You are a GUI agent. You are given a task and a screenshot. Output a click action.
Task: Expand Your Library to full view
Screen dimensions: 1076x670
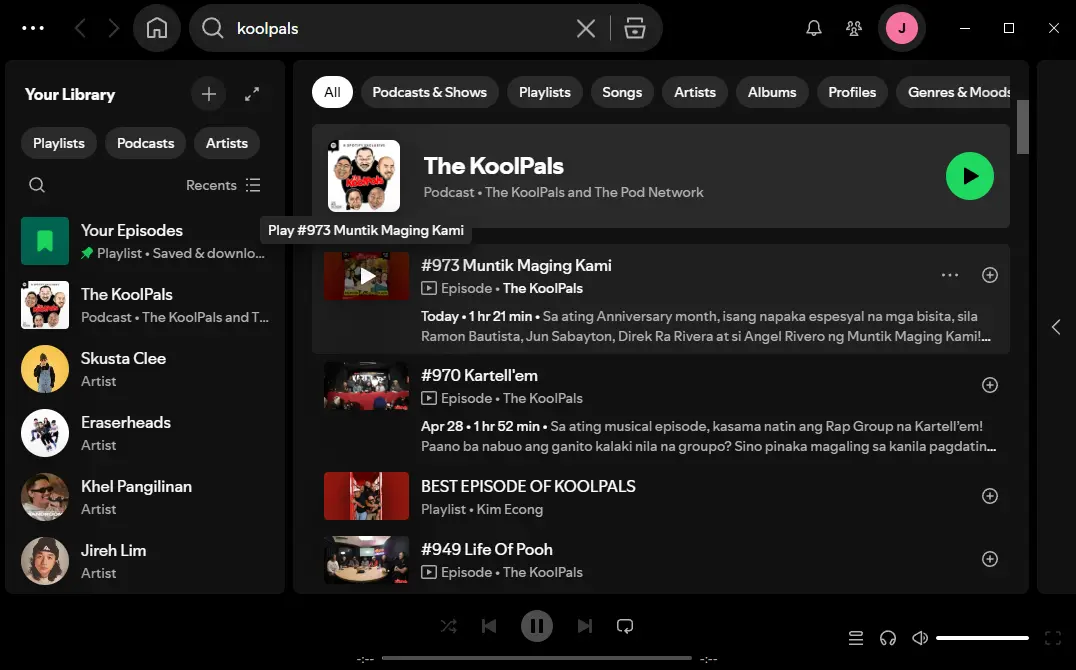click(x=252, y=94)
